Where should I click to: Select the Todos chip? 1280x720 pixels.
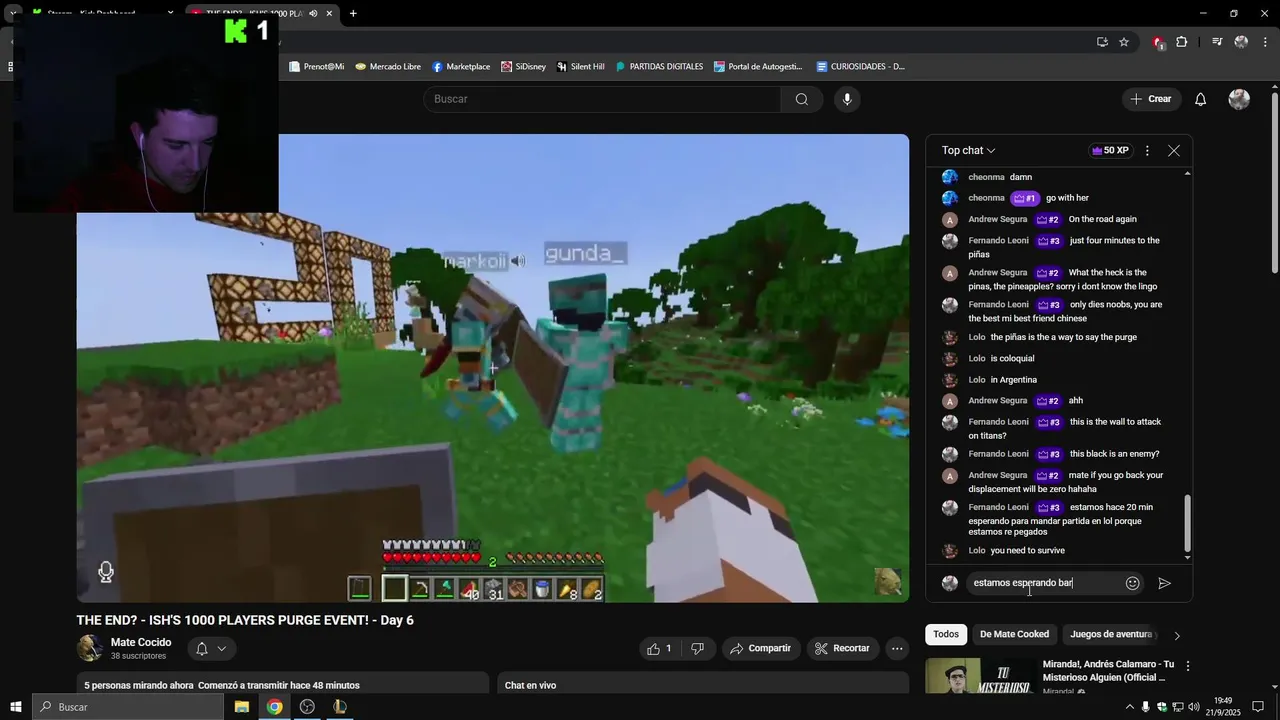(946, 634)
